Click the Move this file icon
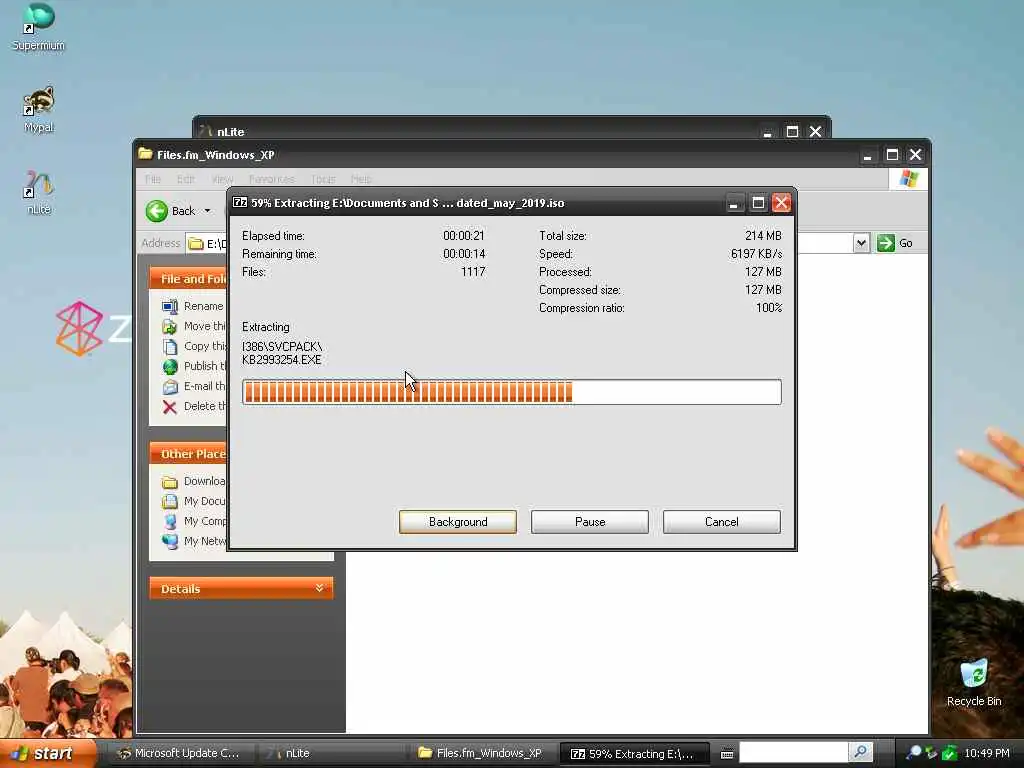 point(170,327)
